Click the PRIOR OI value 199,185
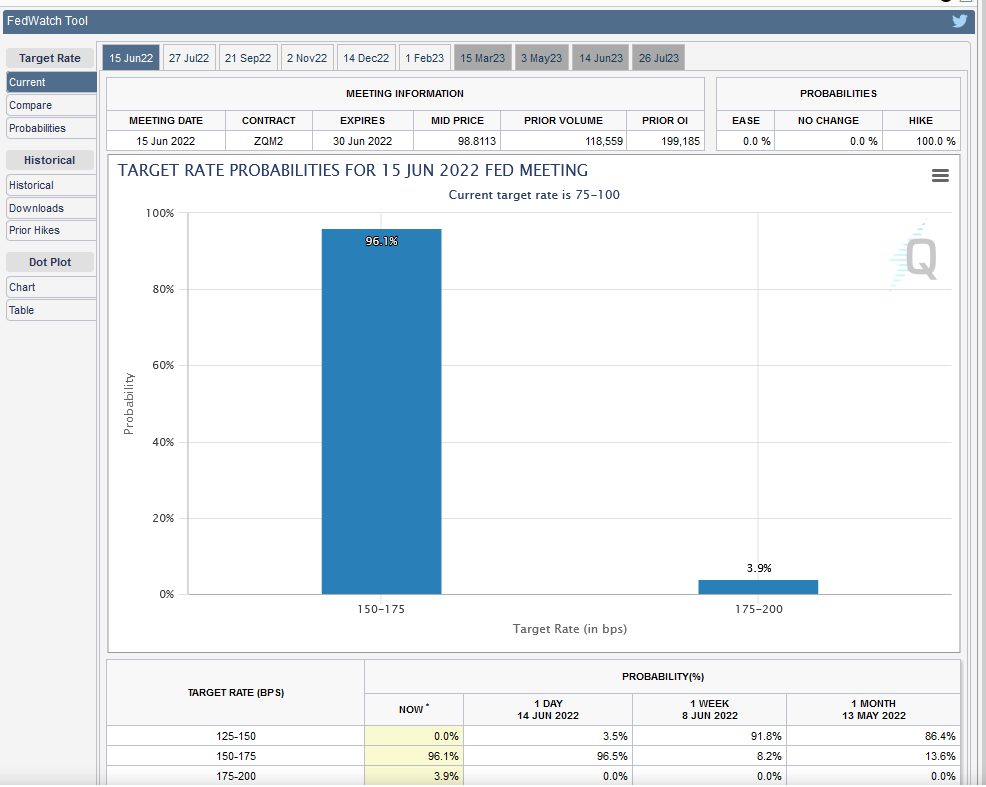The height and width of the screenshot is (787, 986). click(x=680, y=141)
